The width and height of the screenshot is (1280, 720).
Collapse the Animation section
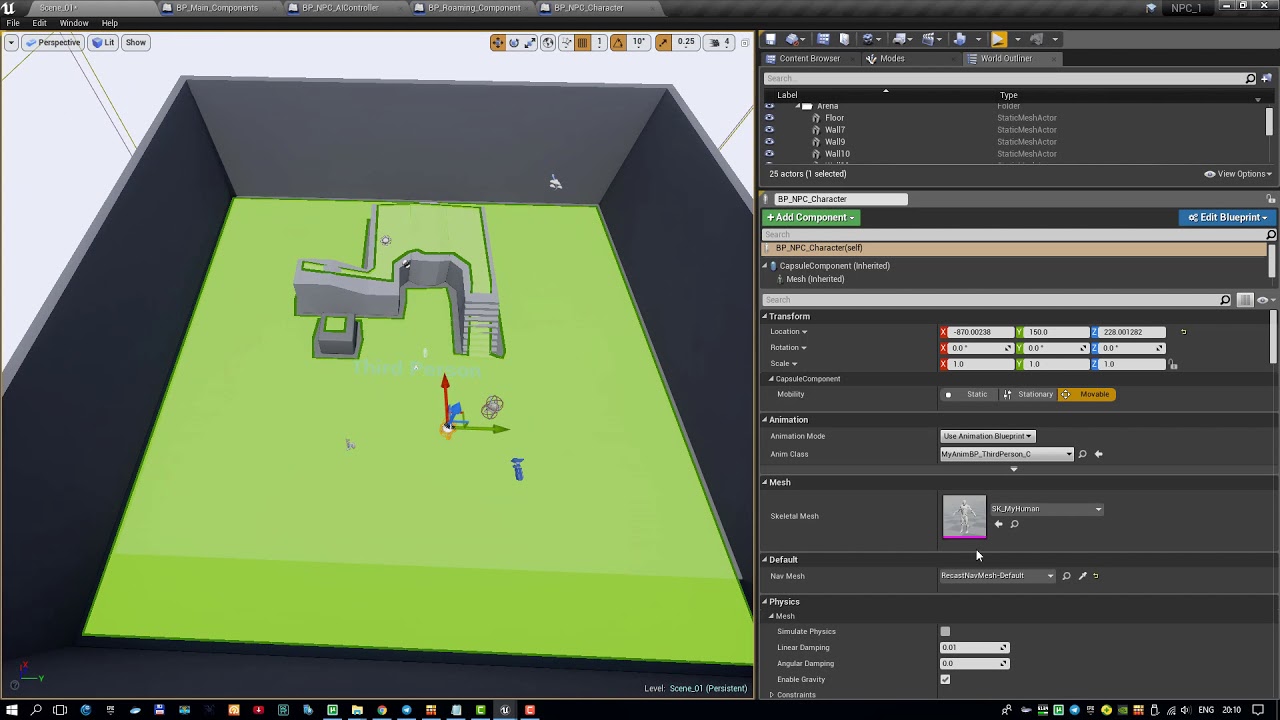click(x=765, y=420)
